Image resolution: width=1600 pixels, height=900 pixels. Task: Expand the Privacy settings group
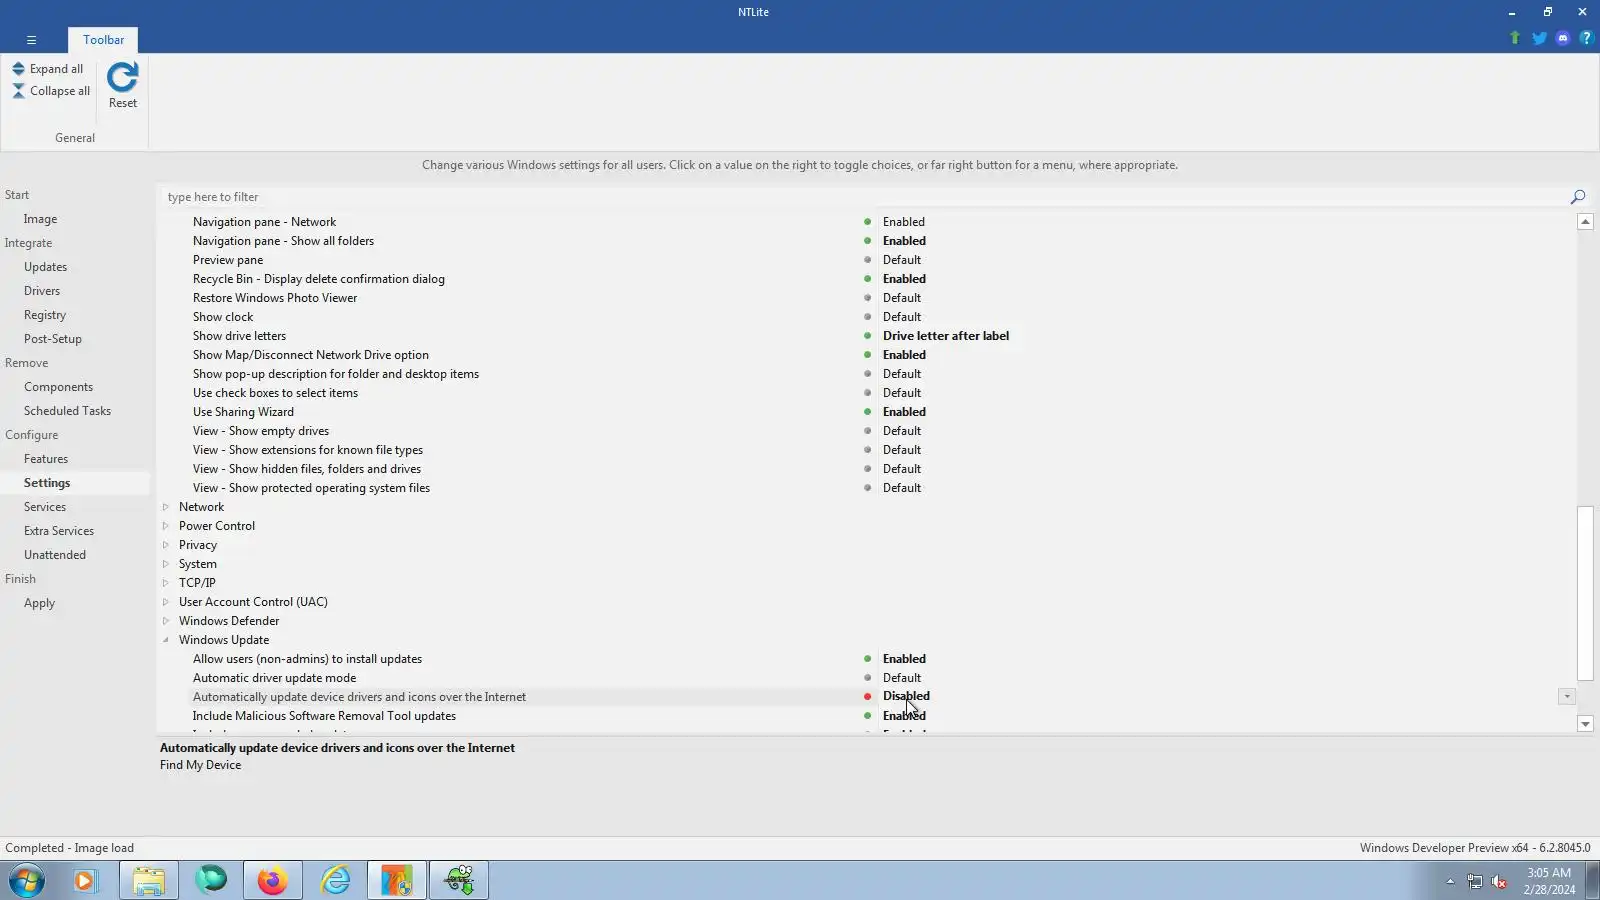coord(166,545)
